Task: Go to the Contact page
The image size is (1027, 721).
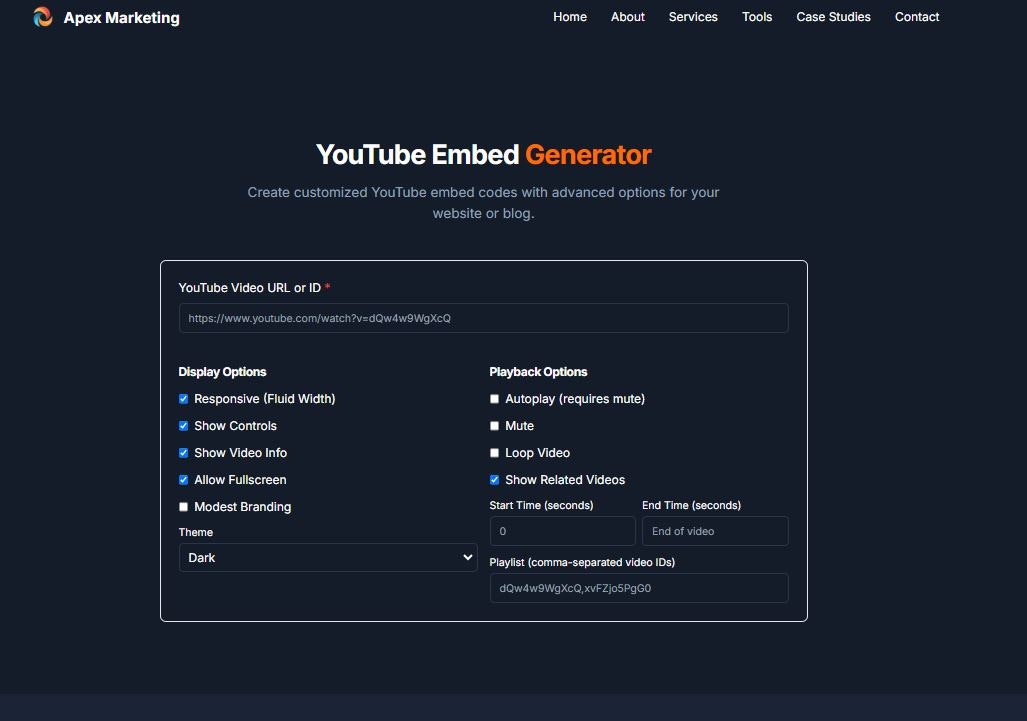Action: click(x=916, y=17)
